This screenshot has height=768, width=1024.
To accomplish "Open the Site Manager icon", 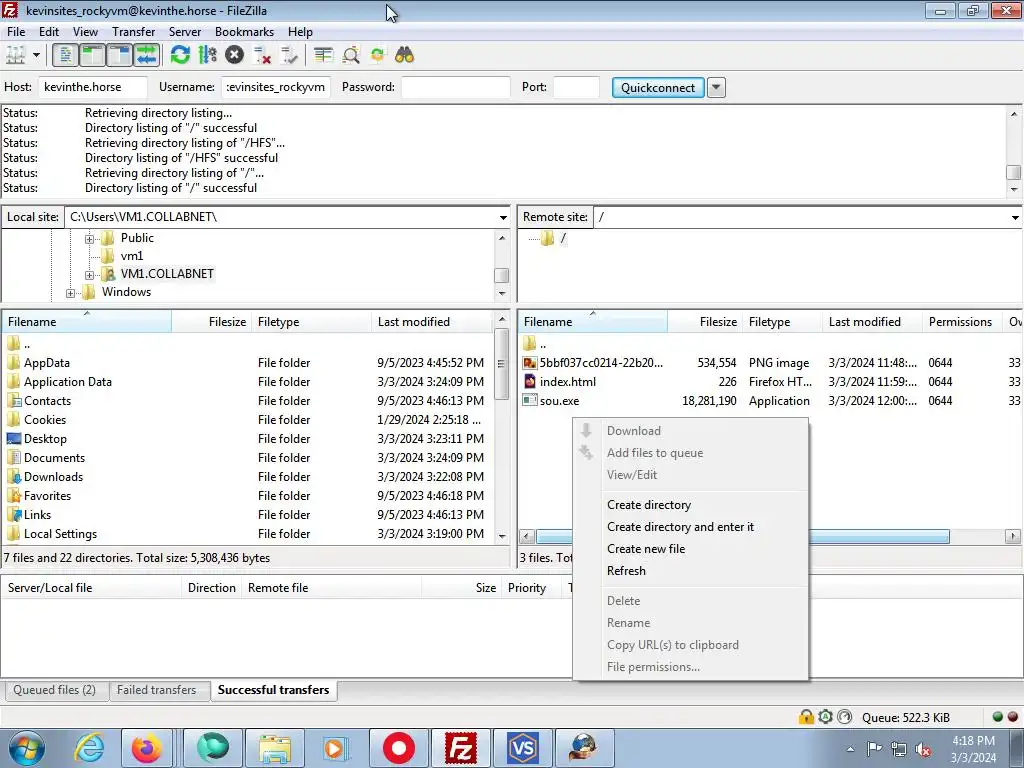I will pos(16,56).
